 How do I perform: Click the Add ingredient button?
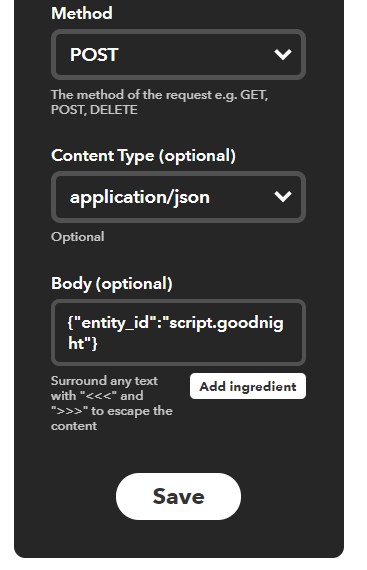(248, 386)
